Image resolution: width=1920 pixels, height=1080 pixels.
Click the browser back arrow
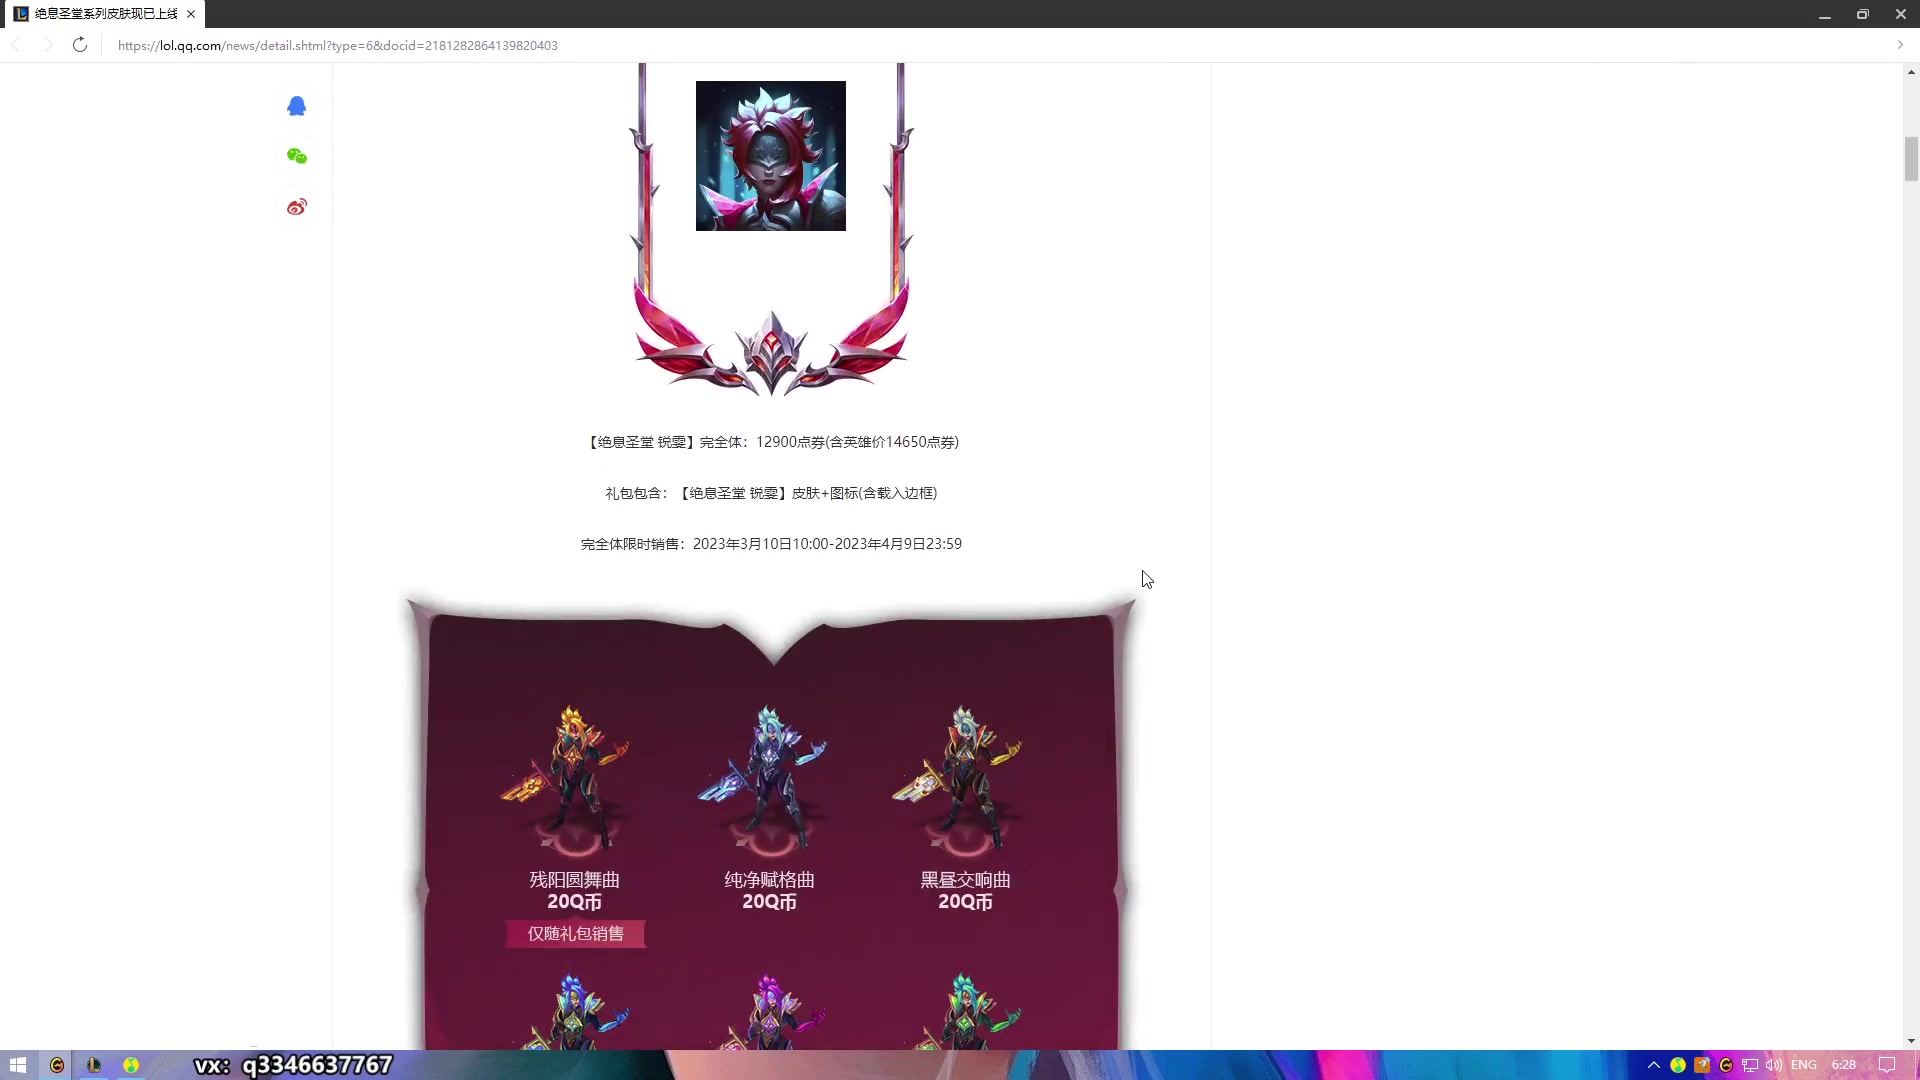tap(16, 45)
